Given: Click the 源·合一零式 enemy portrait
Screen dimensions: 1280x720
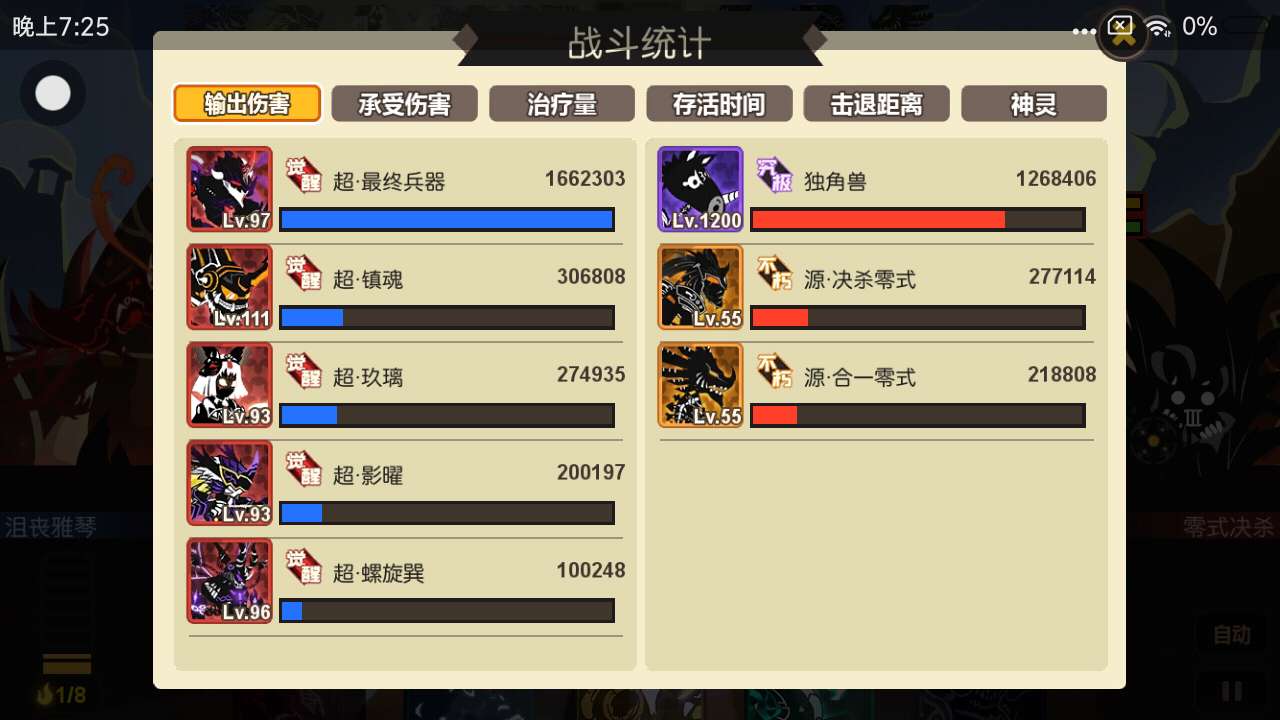Looking at the screenshot, I should 700,385.
